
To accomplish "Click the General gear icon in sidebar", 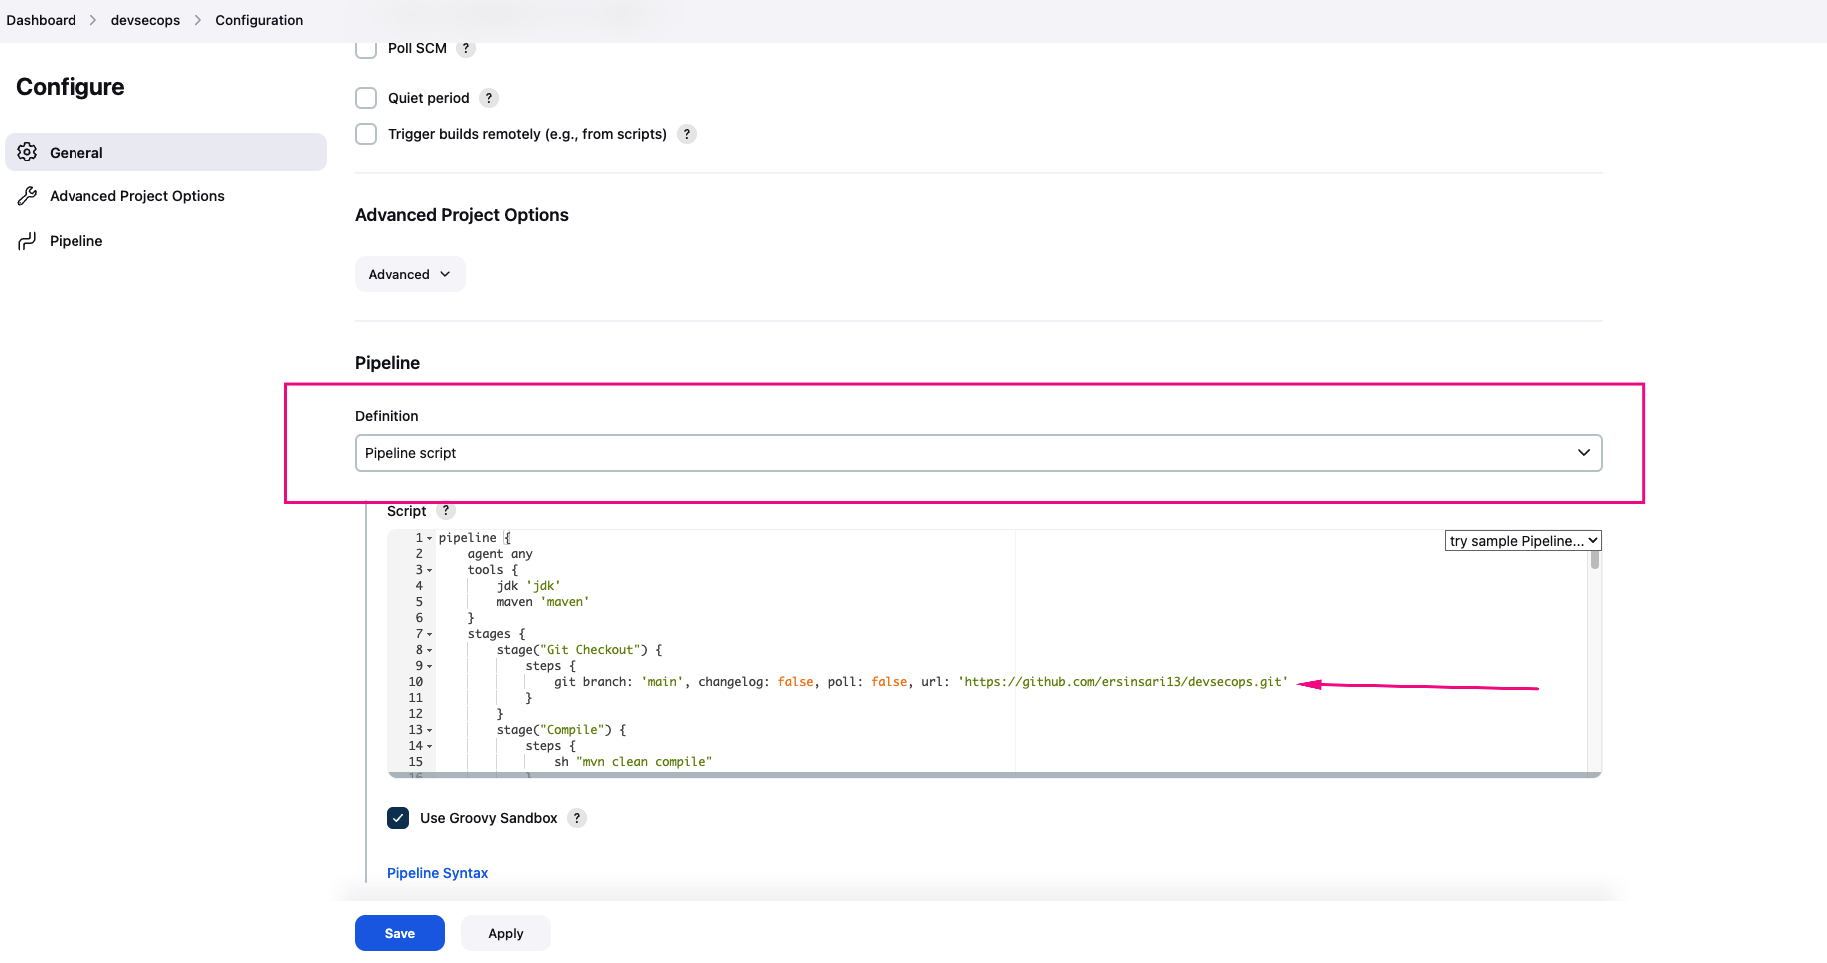I will click(28, 152).
